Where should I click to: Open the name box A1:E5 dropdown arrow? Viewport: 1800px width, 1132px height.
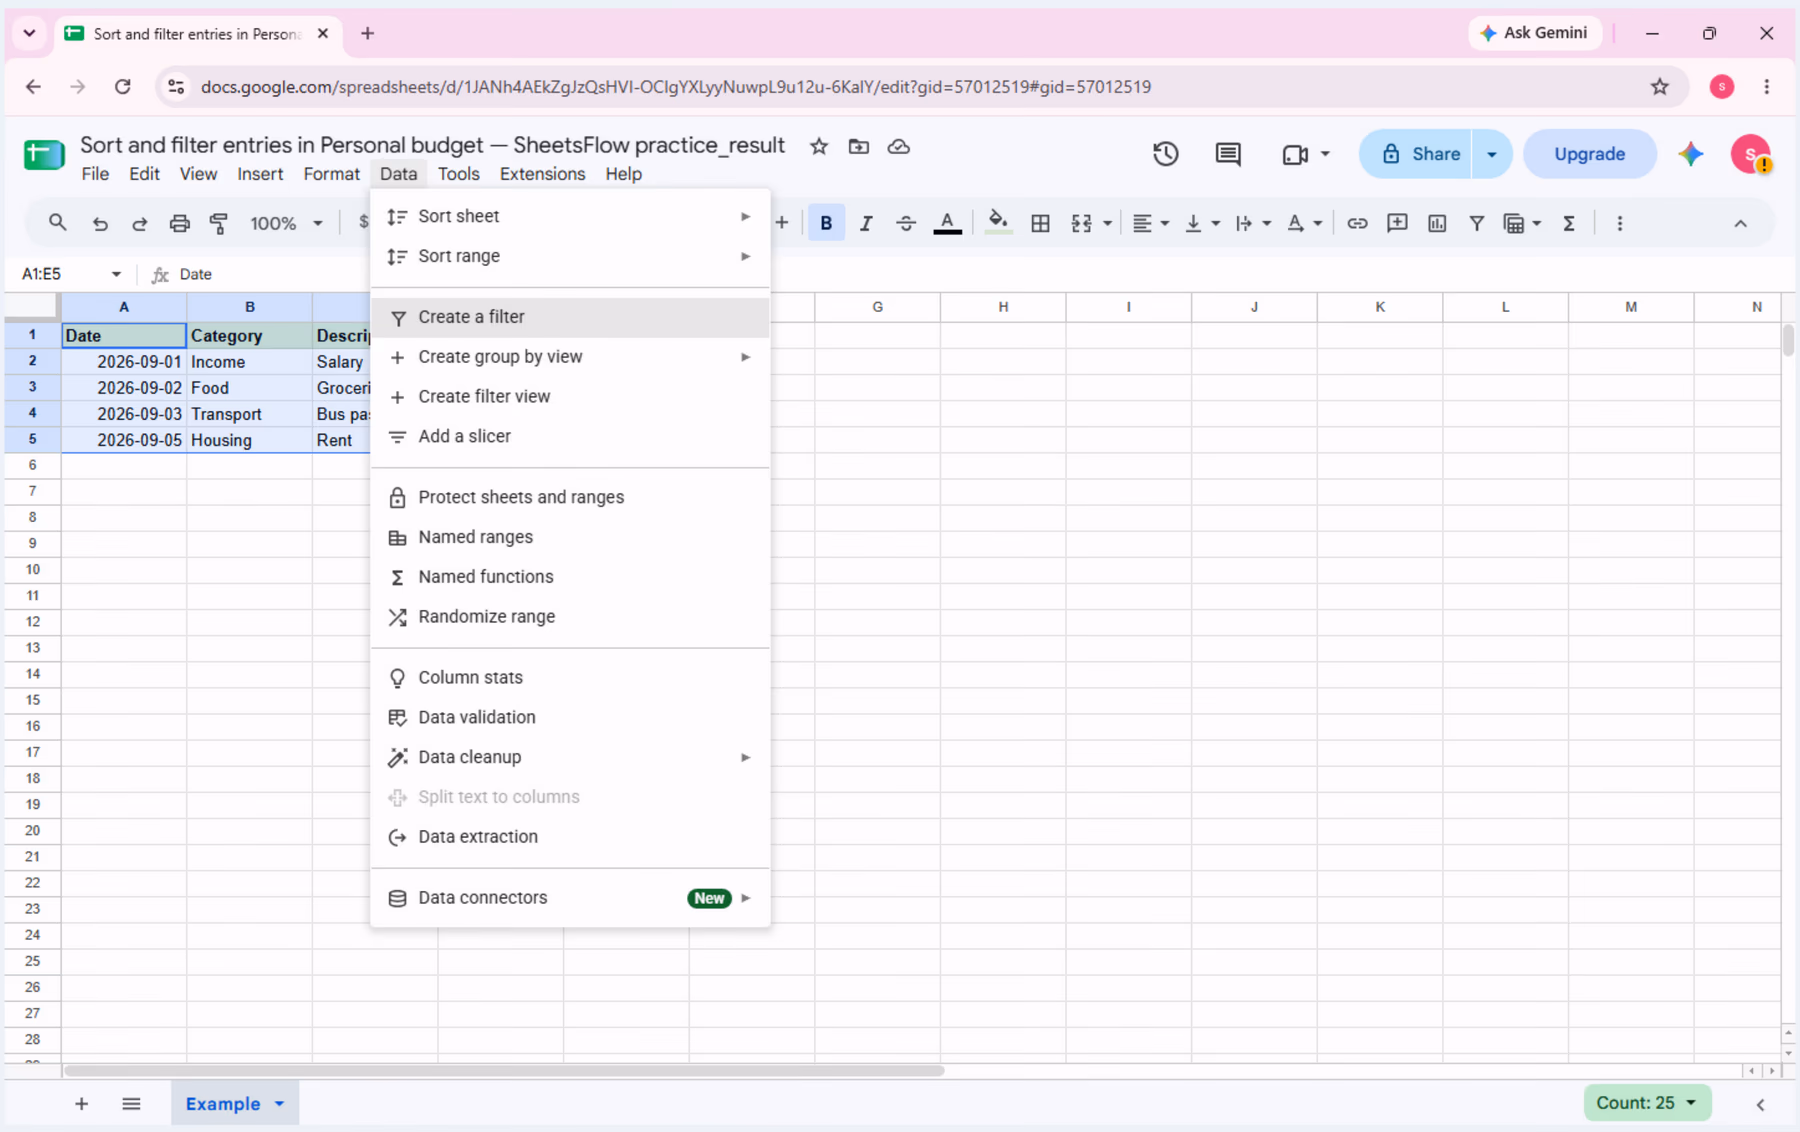coord(116,274)
